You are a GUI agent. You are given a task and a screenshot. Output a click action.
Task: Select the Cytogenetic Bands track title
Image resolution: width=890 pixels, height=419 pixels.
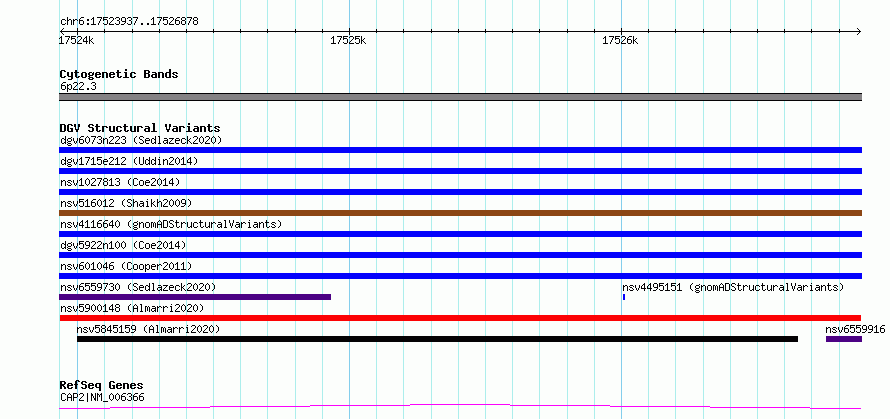click(x=119, y=74)
